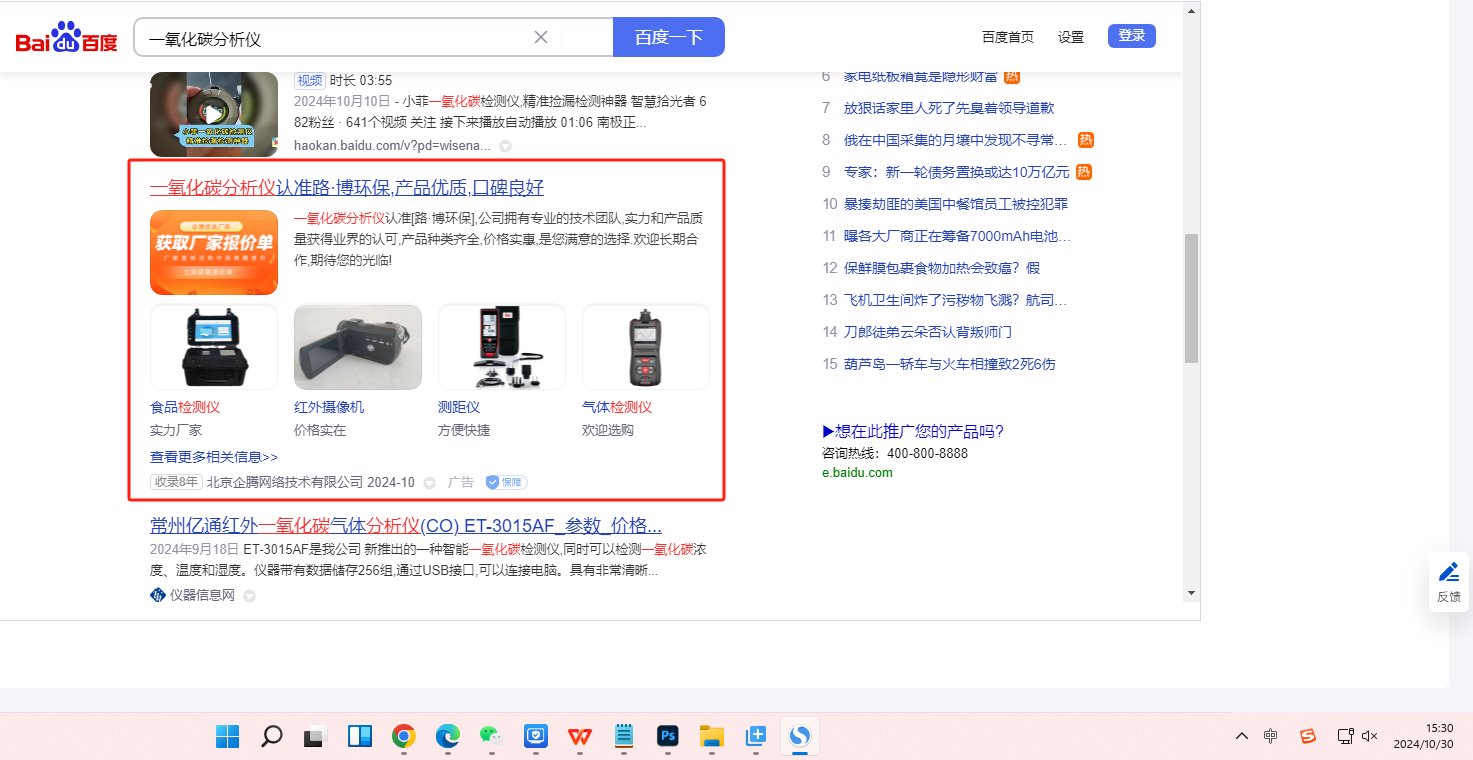Click the page vertical scrollbar thumb
The width and height of the screenshot is (1473, 760).
1191,298
